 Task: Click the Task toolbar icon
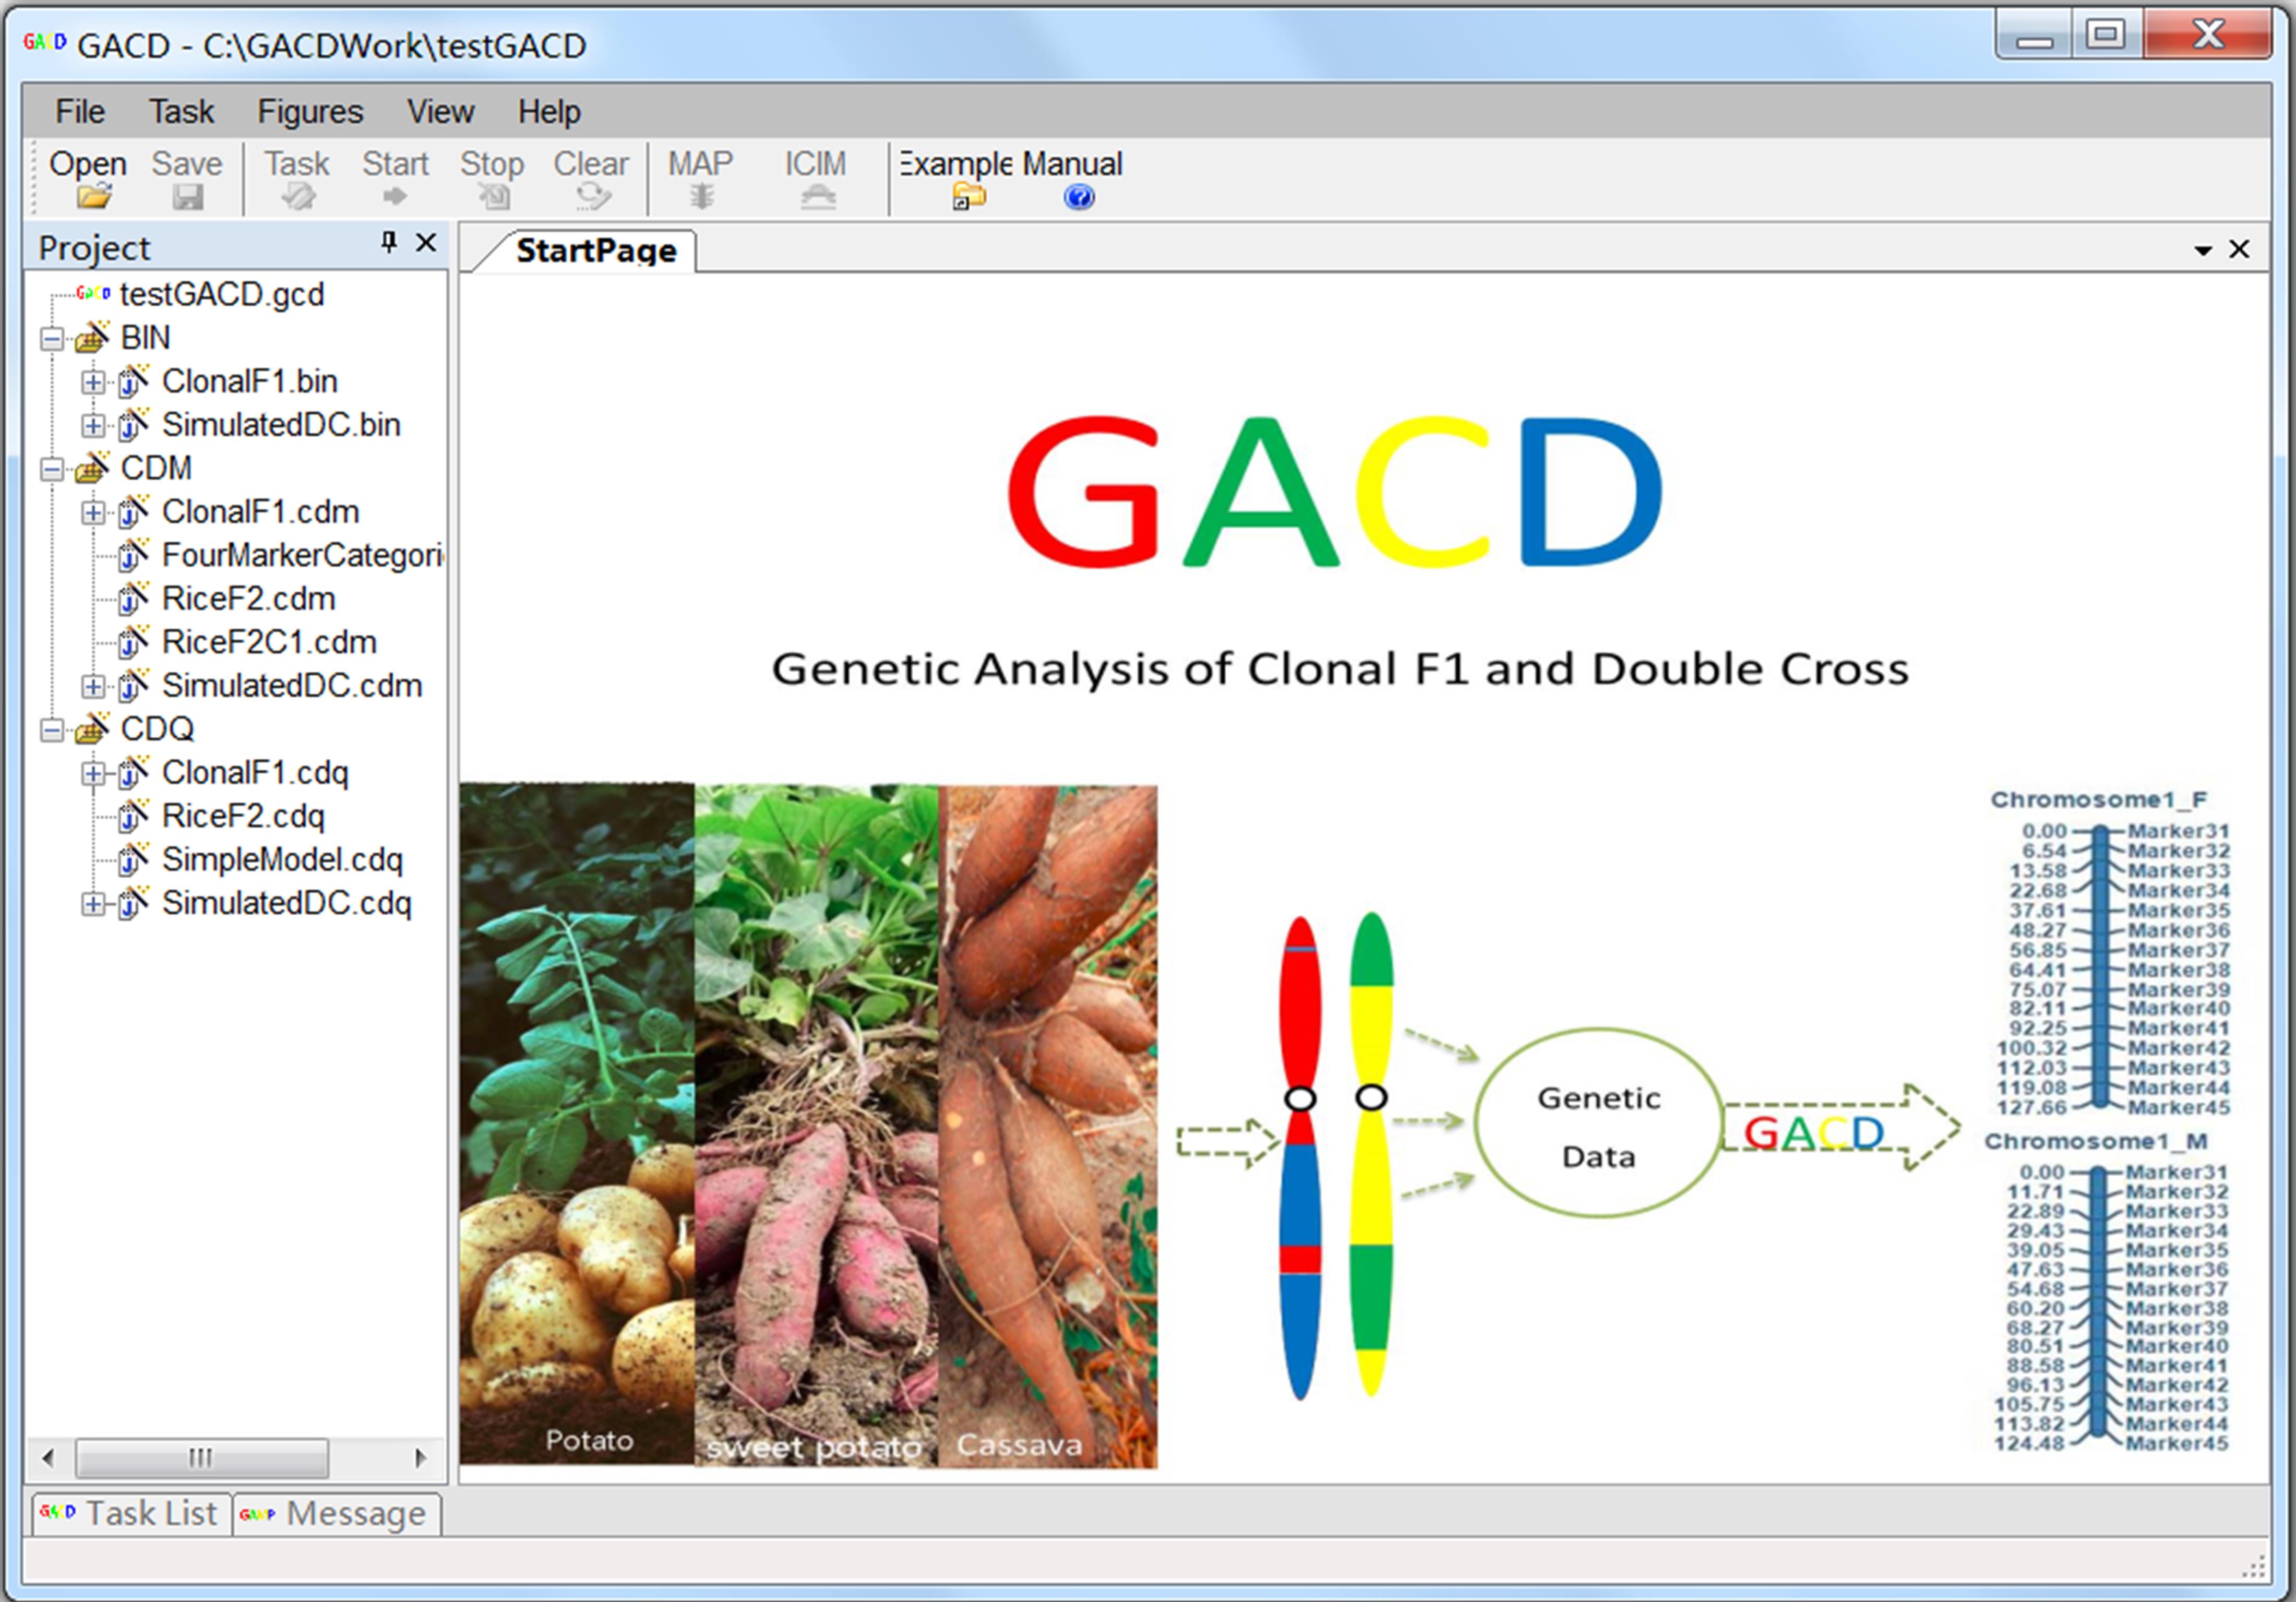297,196
